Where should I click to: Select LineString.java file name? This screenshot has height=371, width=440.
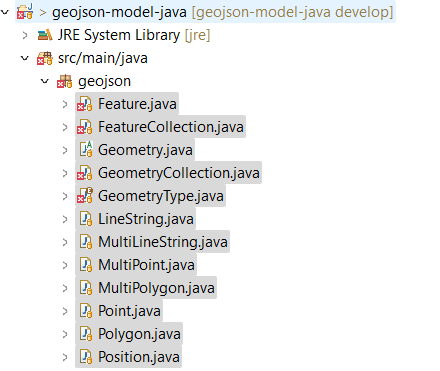[x=146, y=219]
